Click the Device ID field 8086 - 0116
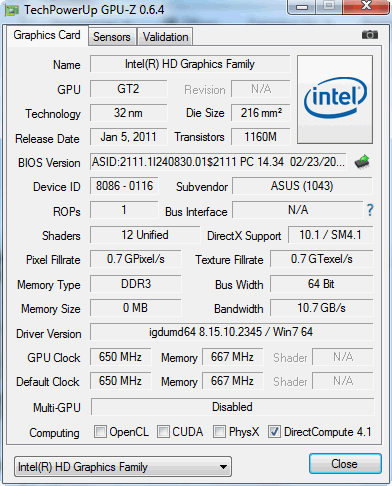The height and width of the screenshot is (486, 392). pos(124,186)
